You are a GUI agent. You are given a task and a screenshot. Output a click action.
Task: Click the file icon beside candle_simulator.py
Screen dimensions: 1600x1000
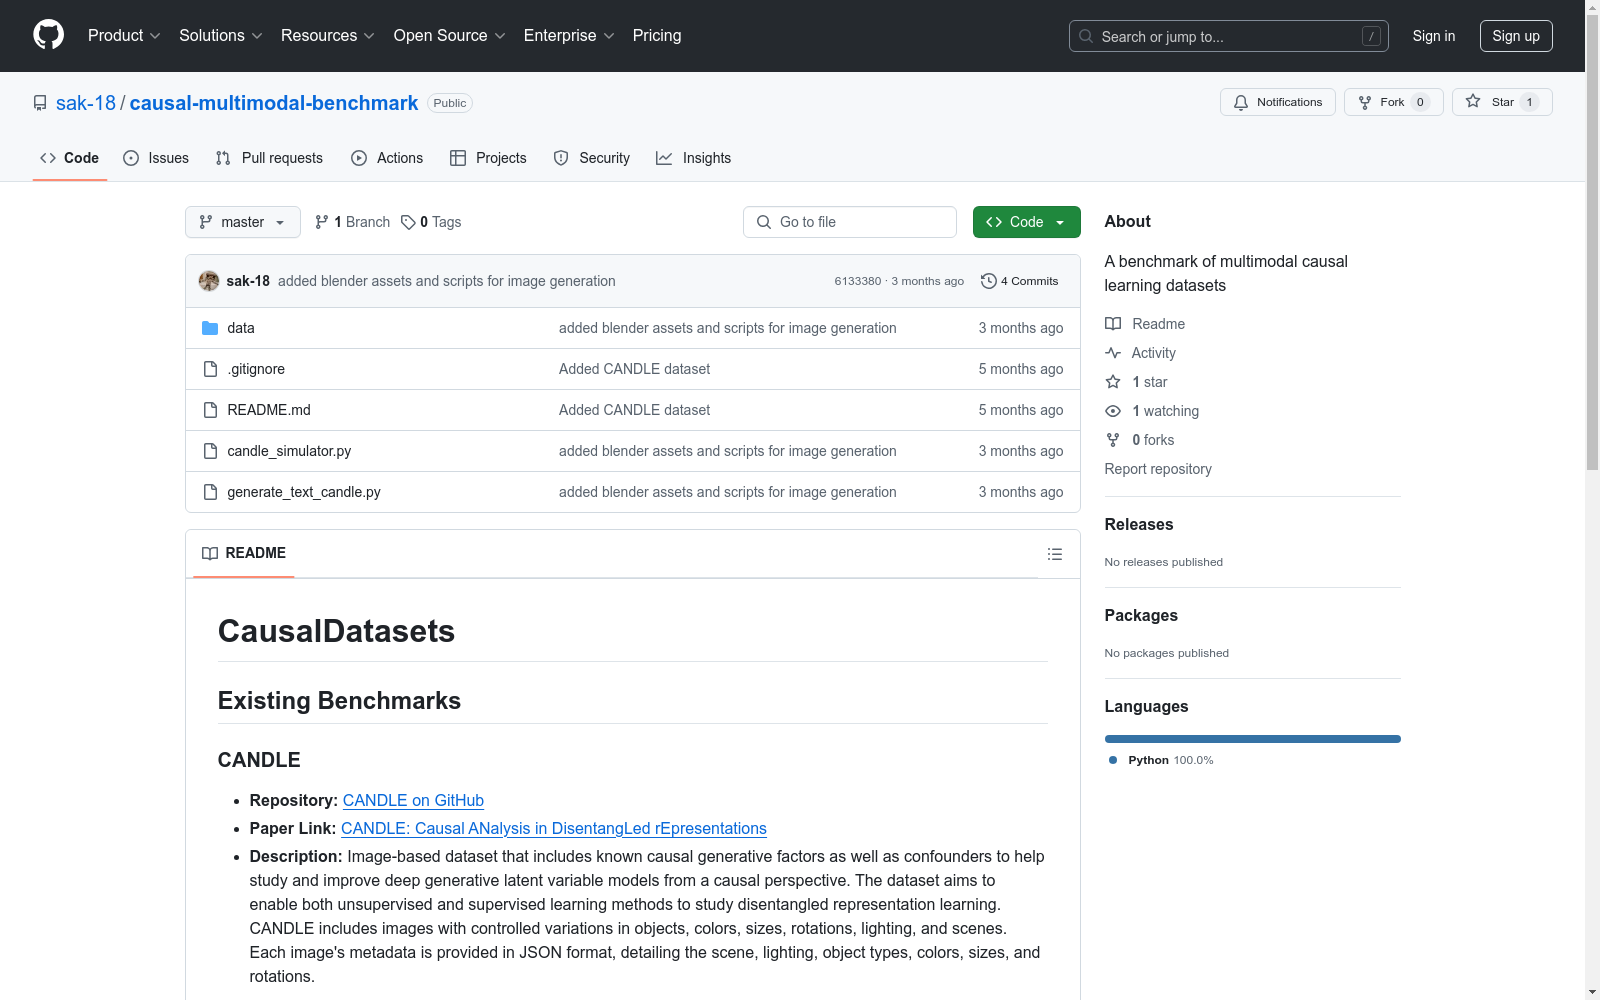click(x=210, y=451)
